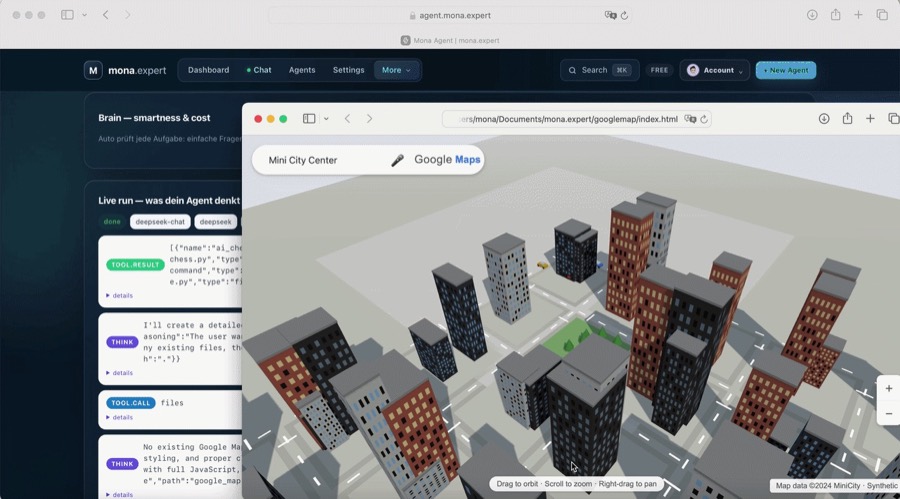
Task: Click the agent.mona.expert address bar
Action: [x=451, y=16]
